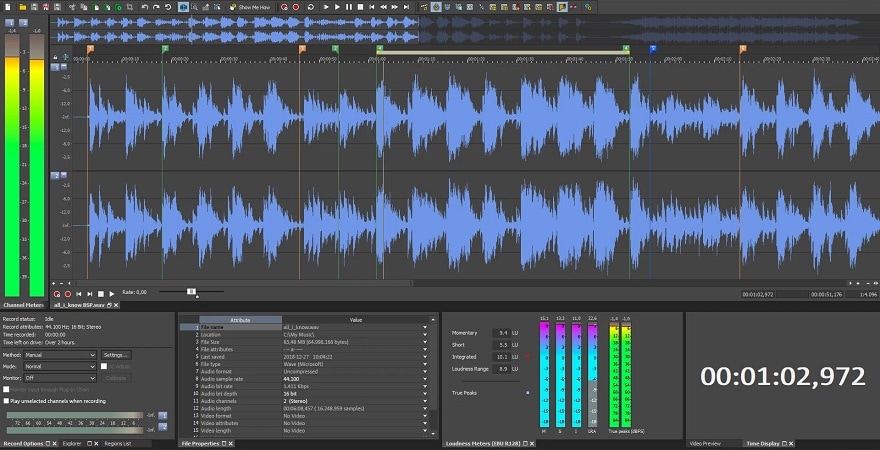The image size is (880, 450).
Task: Open the Mode dropdown showing Normal
Action: (60, 366)
